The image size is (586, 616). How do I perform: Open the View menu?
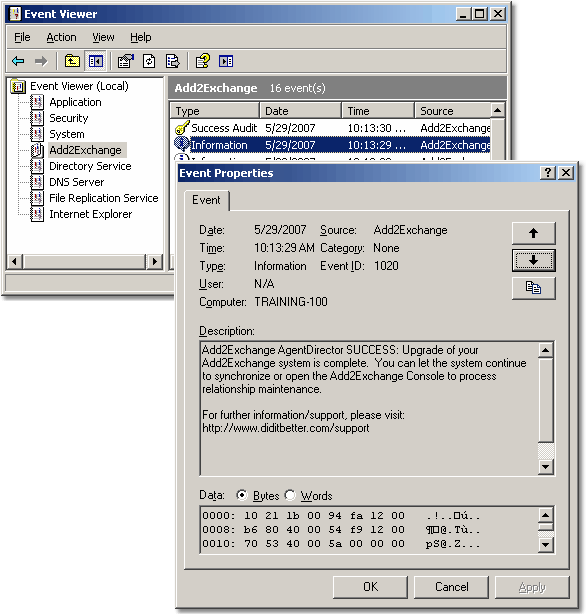pyautogui.click(x=103, y=37)
